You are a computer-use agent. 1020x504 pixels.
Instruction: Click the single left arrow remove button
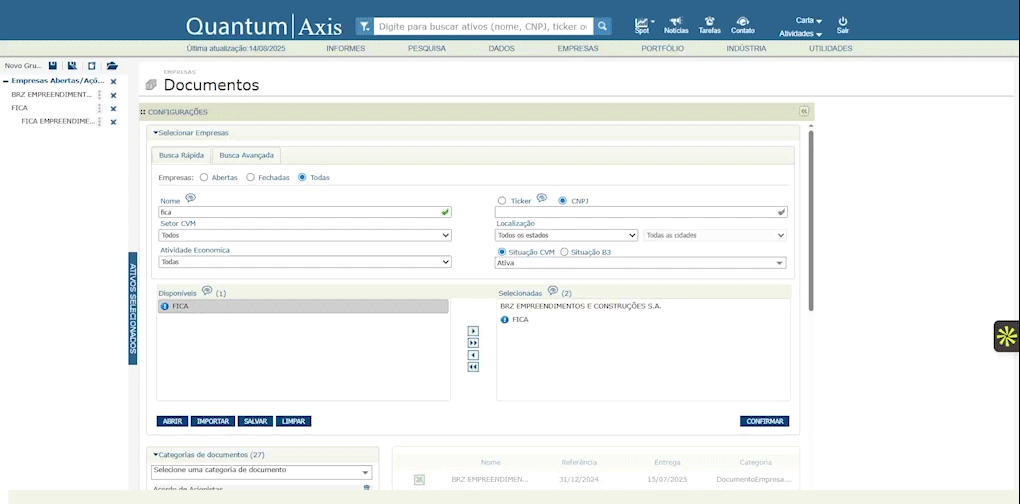point(474,355)
